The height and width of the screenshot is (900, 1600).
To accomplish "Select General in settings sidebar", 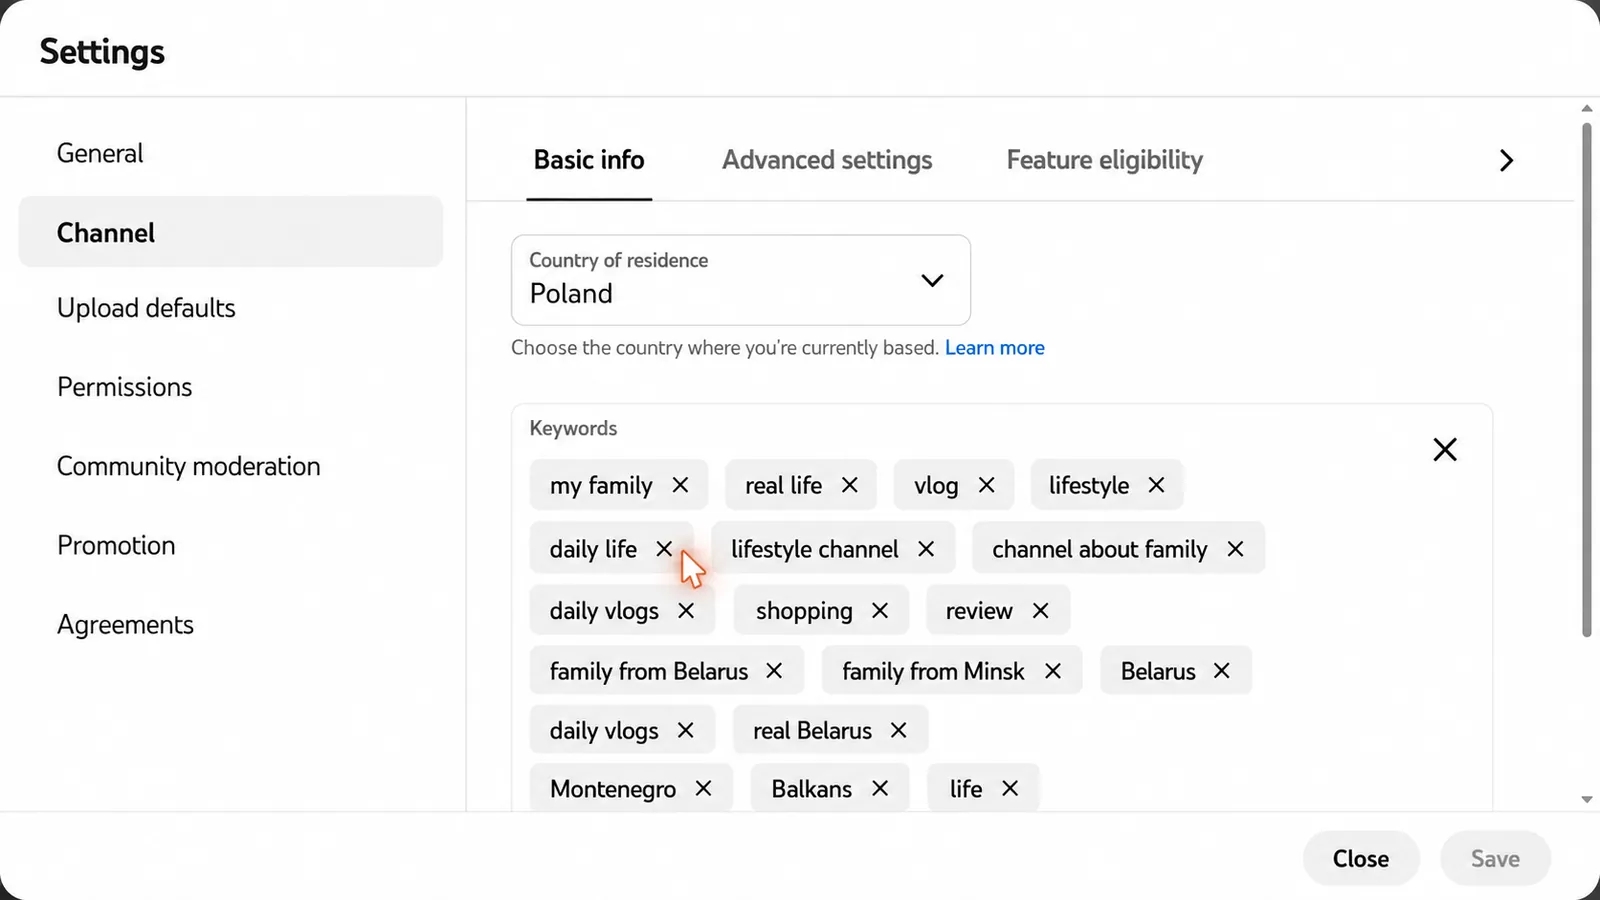I will coord(231,153).
